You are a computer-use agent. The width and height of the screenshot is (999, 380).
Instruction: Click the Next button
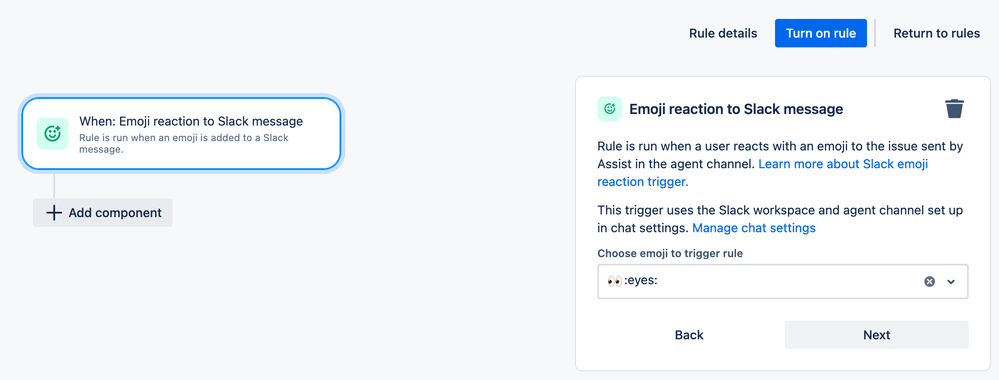[876, 335]
